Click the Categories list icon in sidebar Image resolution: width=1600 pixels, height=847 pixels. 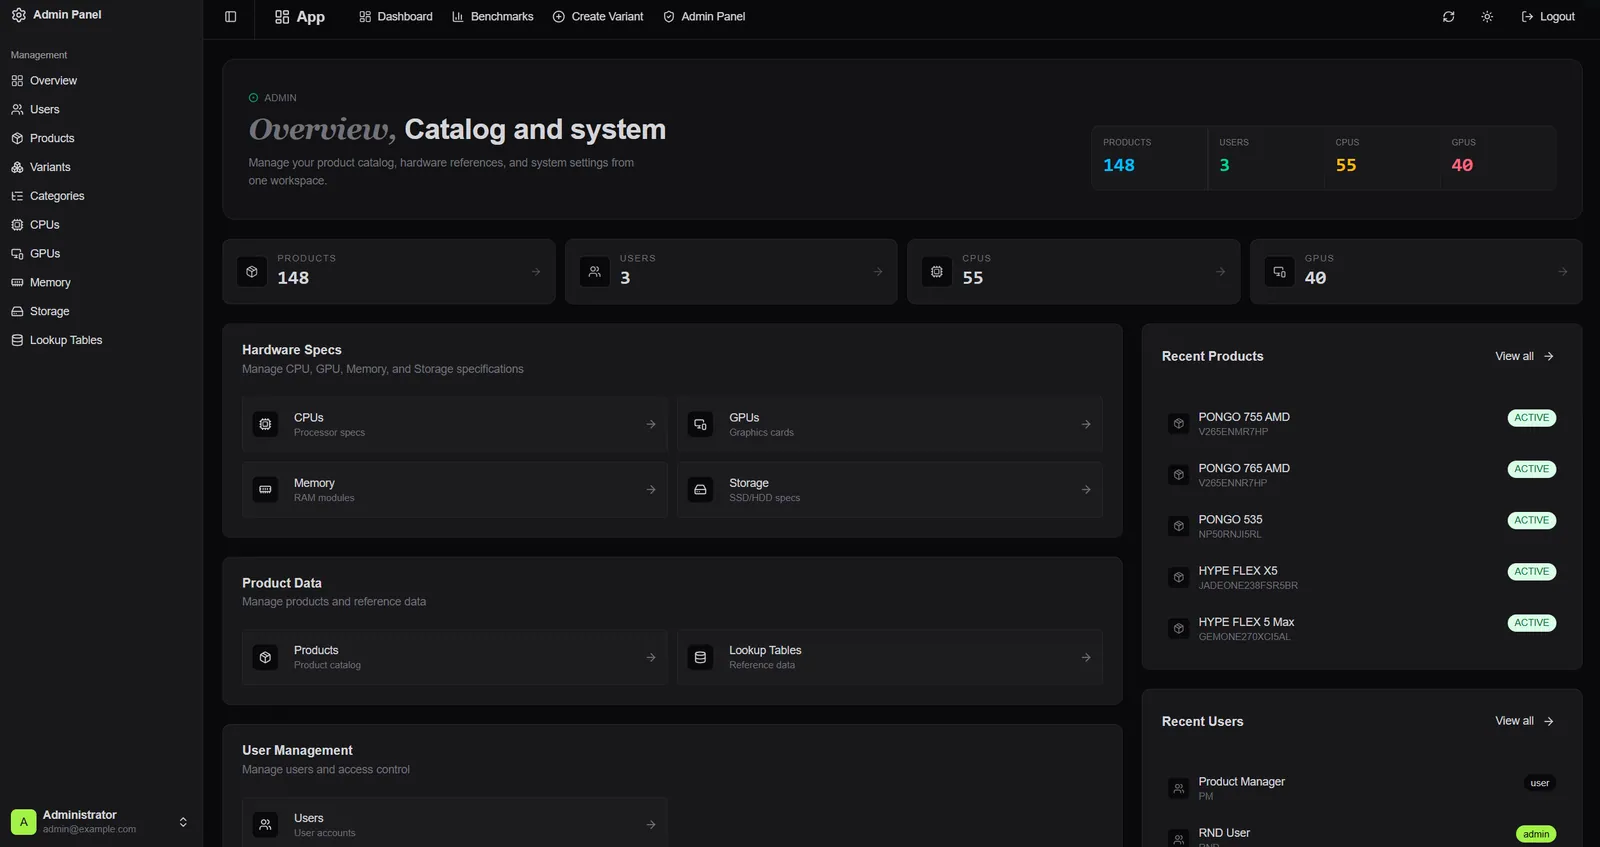17,197
